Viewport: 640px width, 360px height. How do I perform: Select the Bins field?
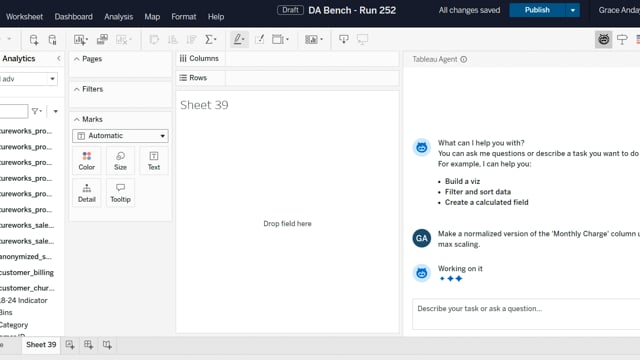6,313
